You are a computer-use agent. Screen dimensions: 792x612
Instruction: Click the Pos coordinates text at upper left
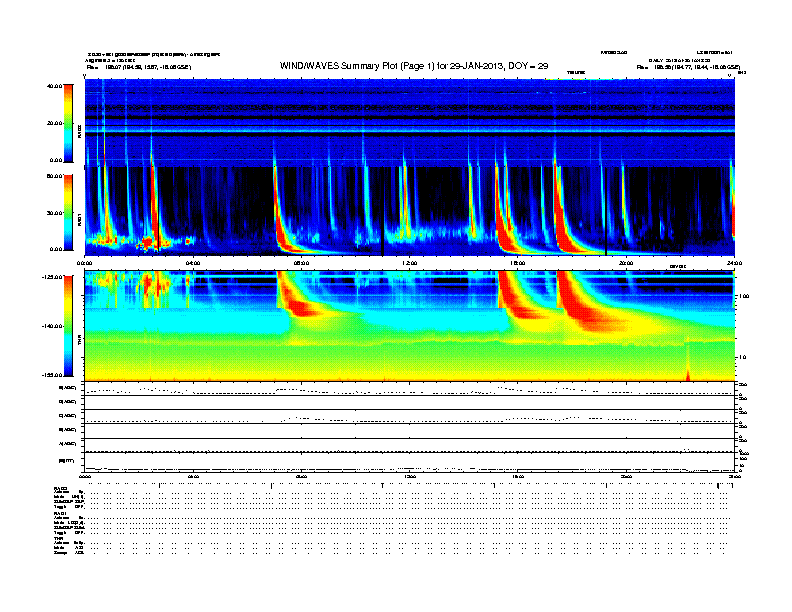[x=139, y=67]
